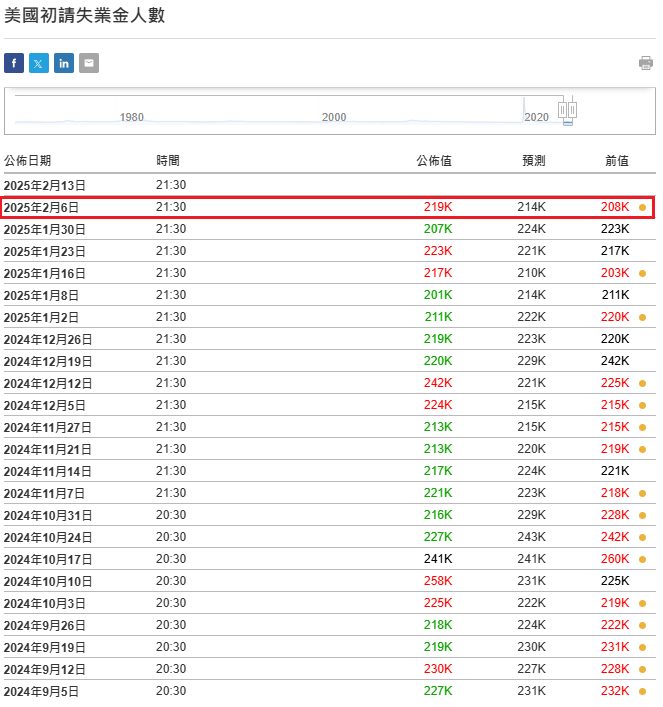Click the timeline range slider handle
Screen dimensions: 663x707
[x=568, y=109]
